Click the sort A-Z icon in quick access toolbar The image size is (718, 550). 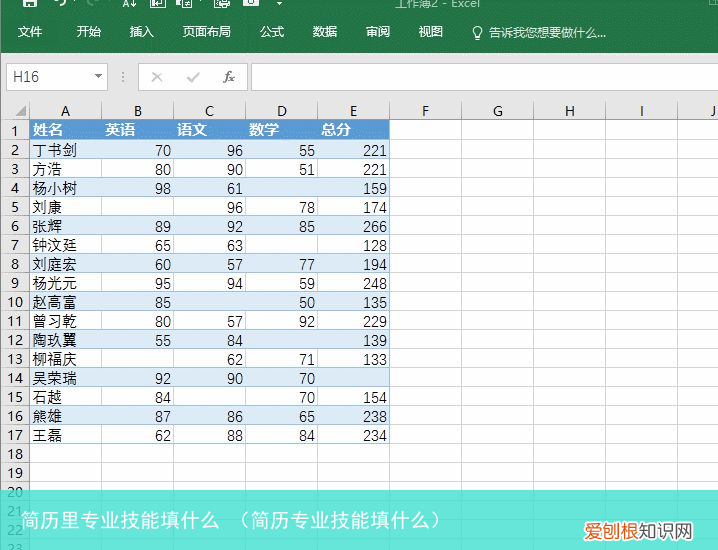pyautogui.click(x=130, y=3)
